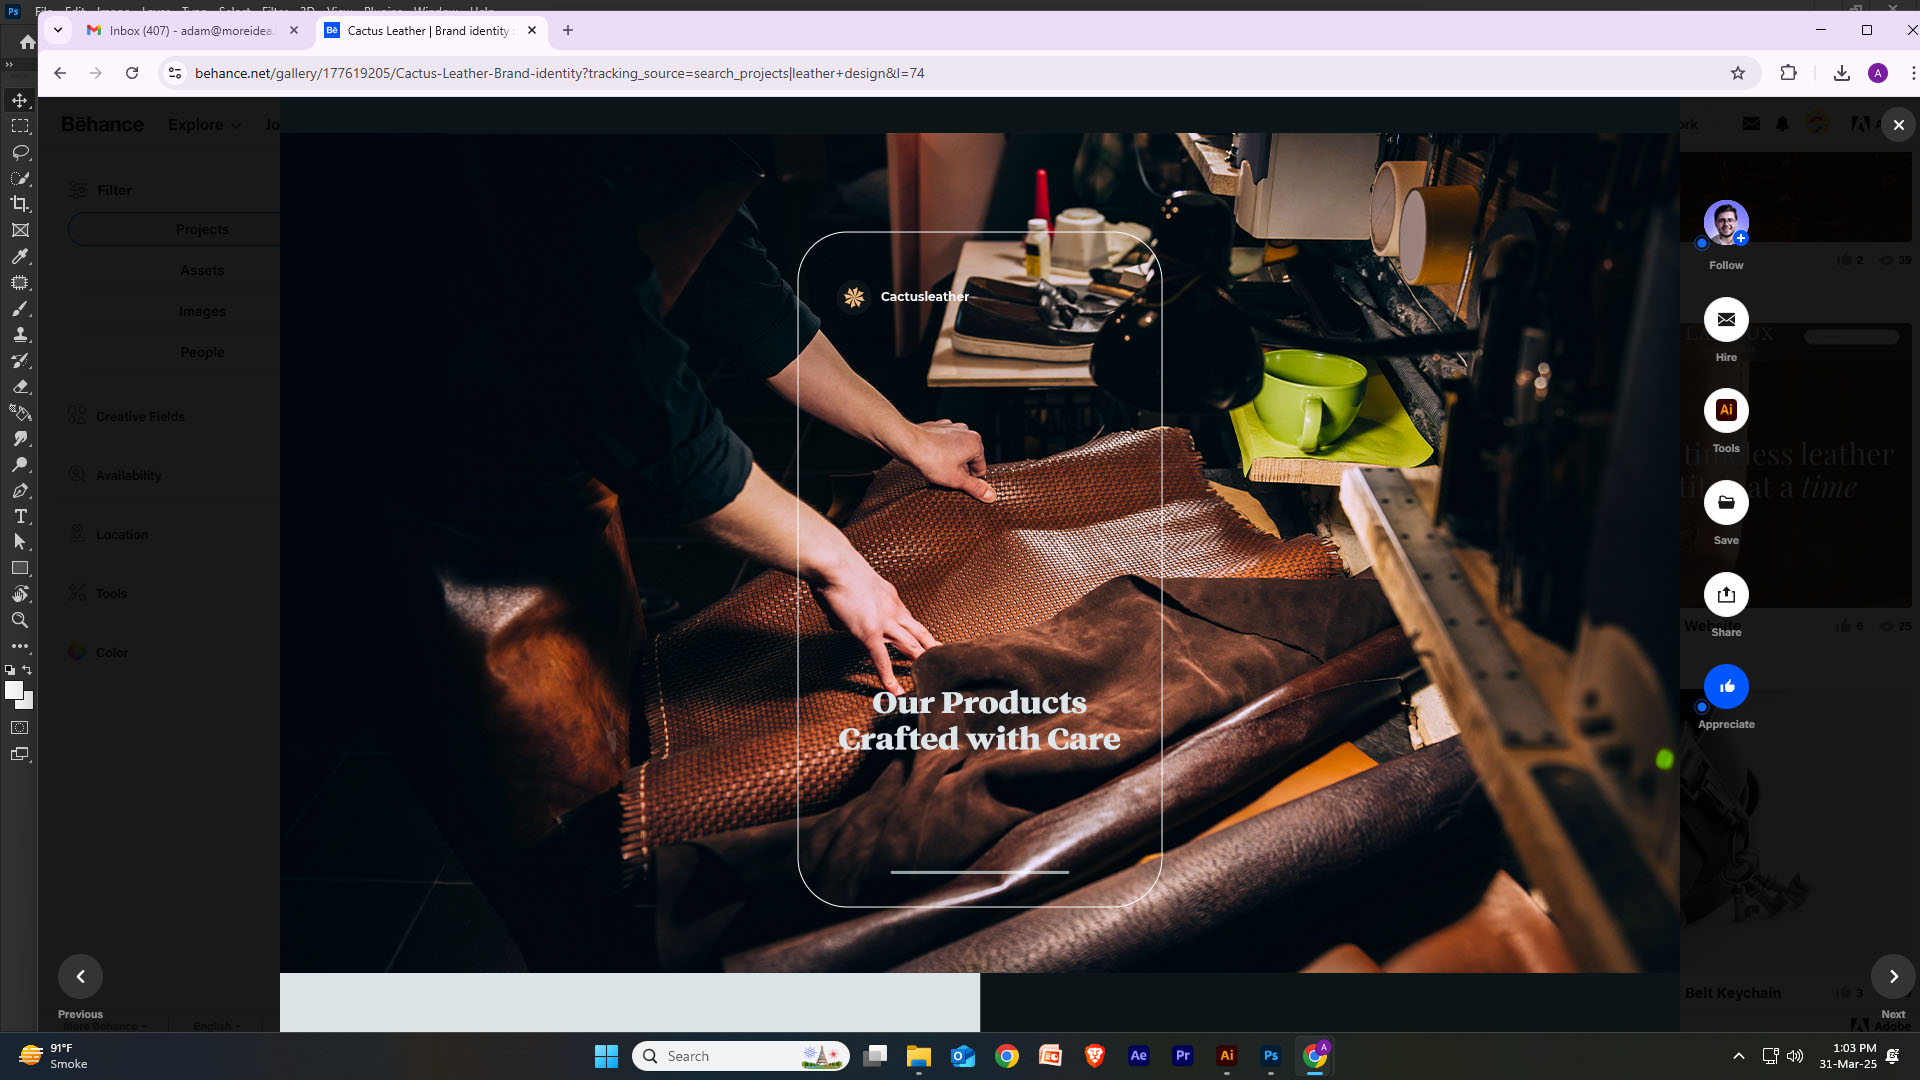Open a new browser tab
1920x1080 pixels.
568,30
